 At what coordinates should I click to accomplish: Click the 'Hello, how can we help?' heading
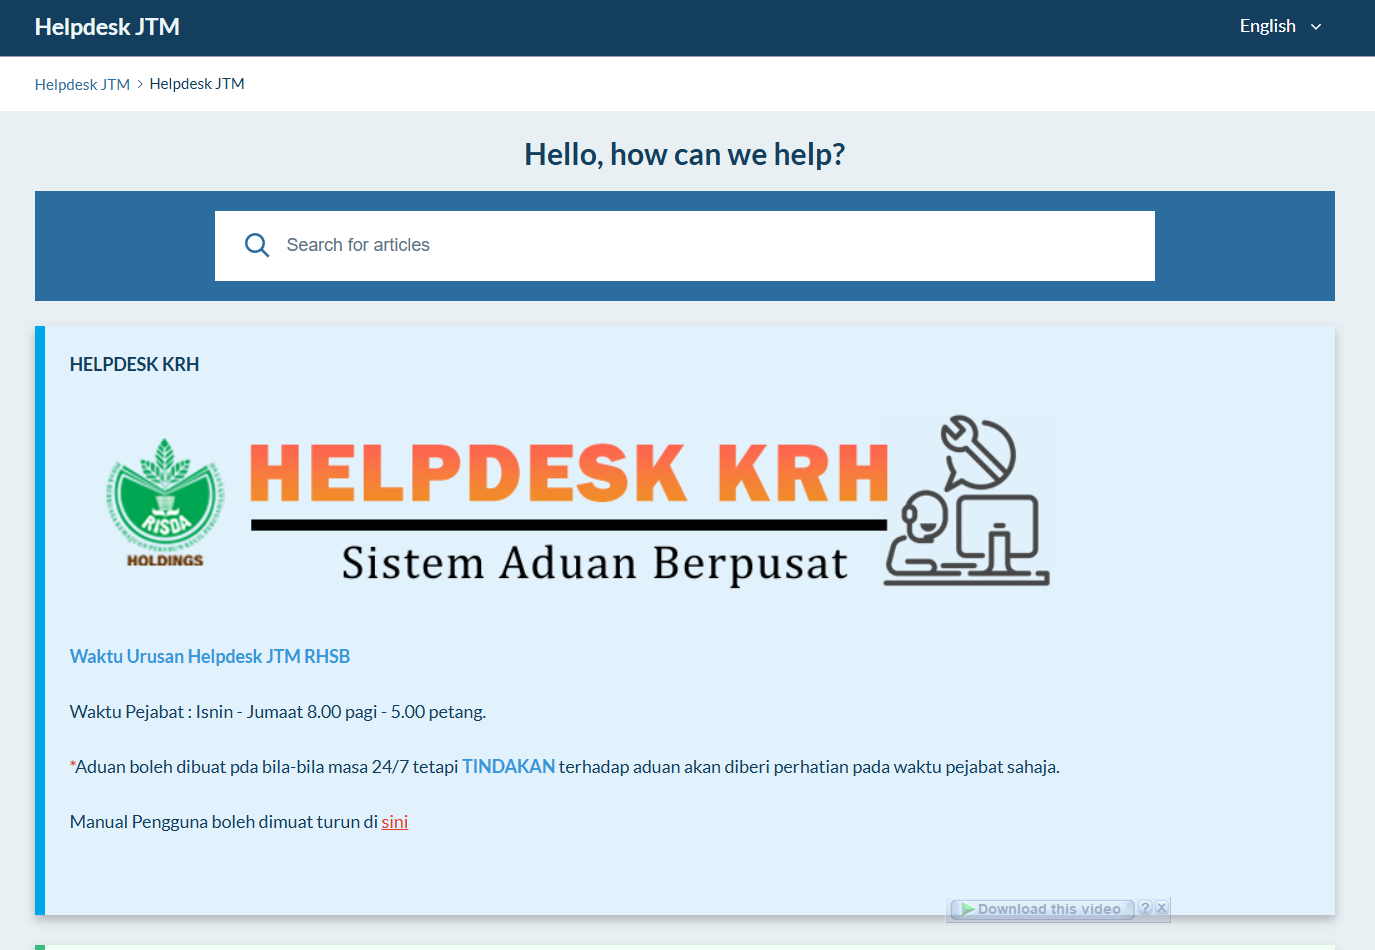click(x=685, y=155)
